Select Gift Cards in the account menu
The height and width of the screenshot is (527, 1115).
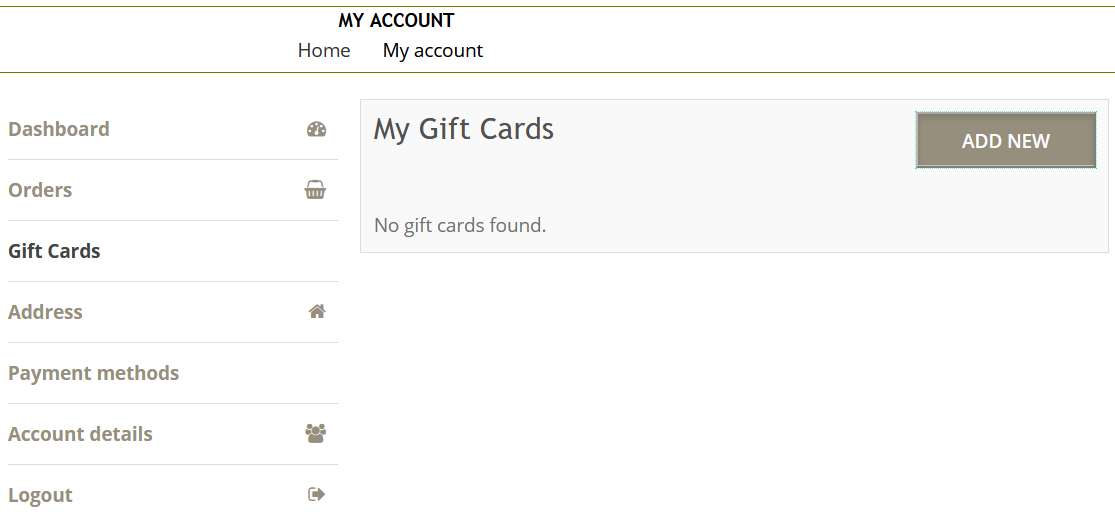(54, 251)
